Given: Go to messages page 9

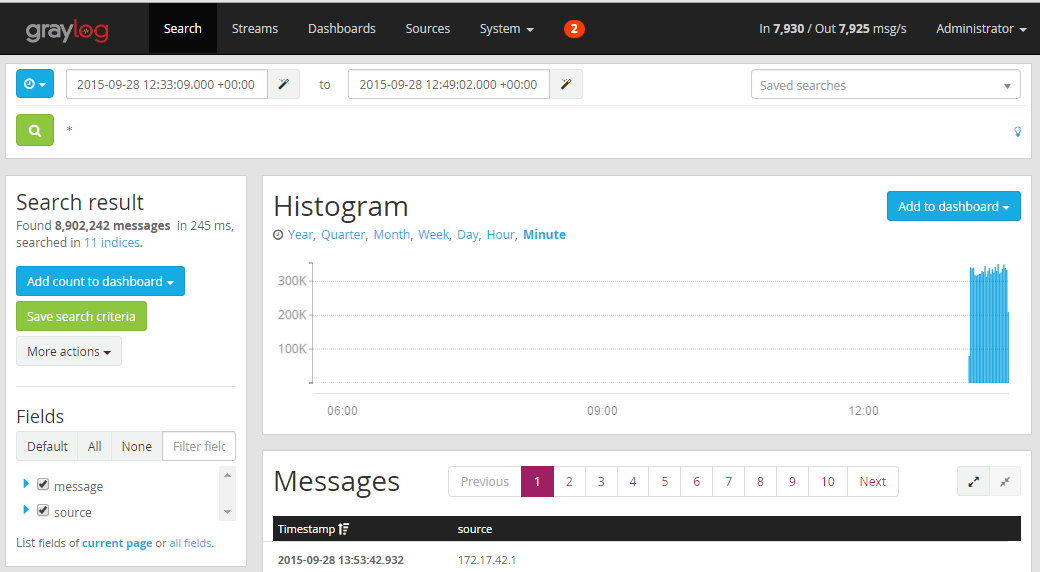Looking at the screenshot, I should (x=792, y=482).
